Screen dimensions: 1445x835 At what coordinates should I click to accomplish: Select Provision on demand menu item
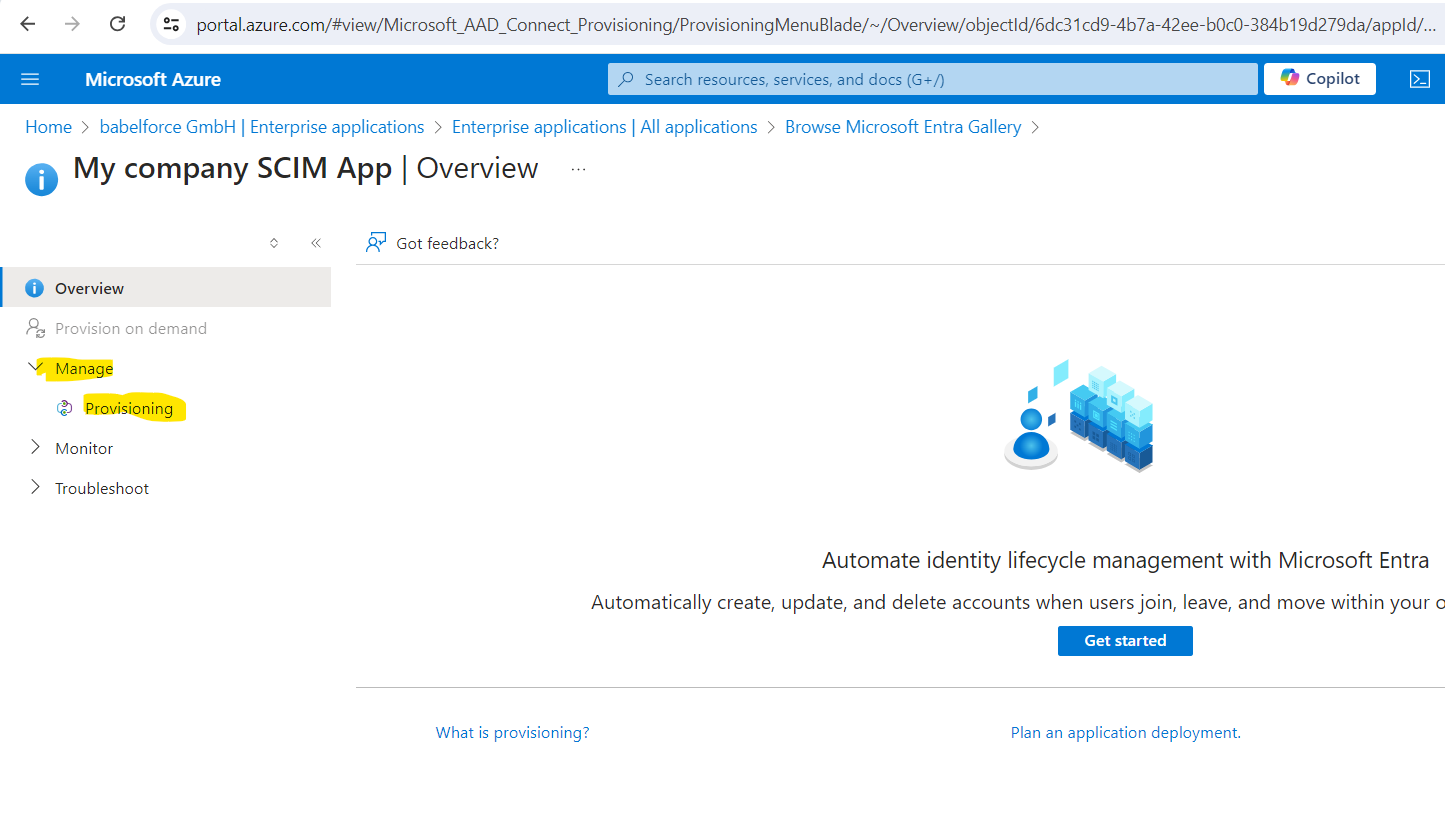pyautogui.click(x=131, y=328)
